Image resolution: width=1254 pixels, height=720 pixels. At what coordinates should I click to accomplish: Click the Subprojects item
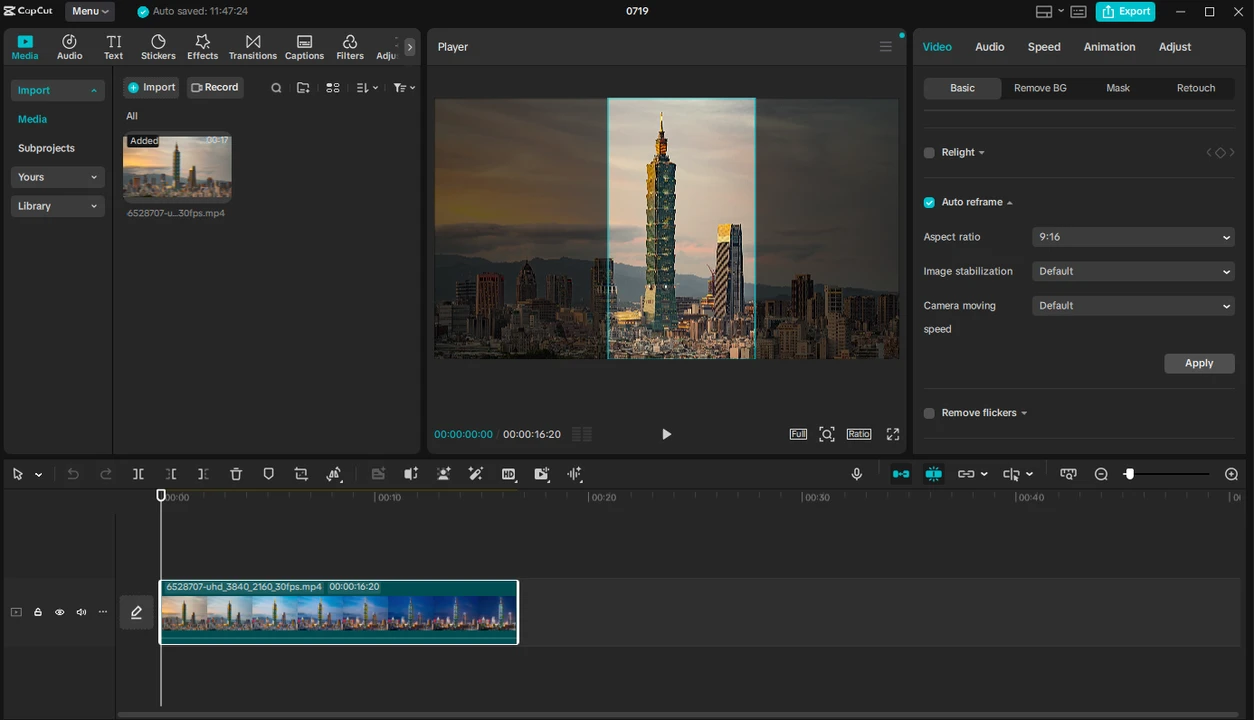pos(46,148)
